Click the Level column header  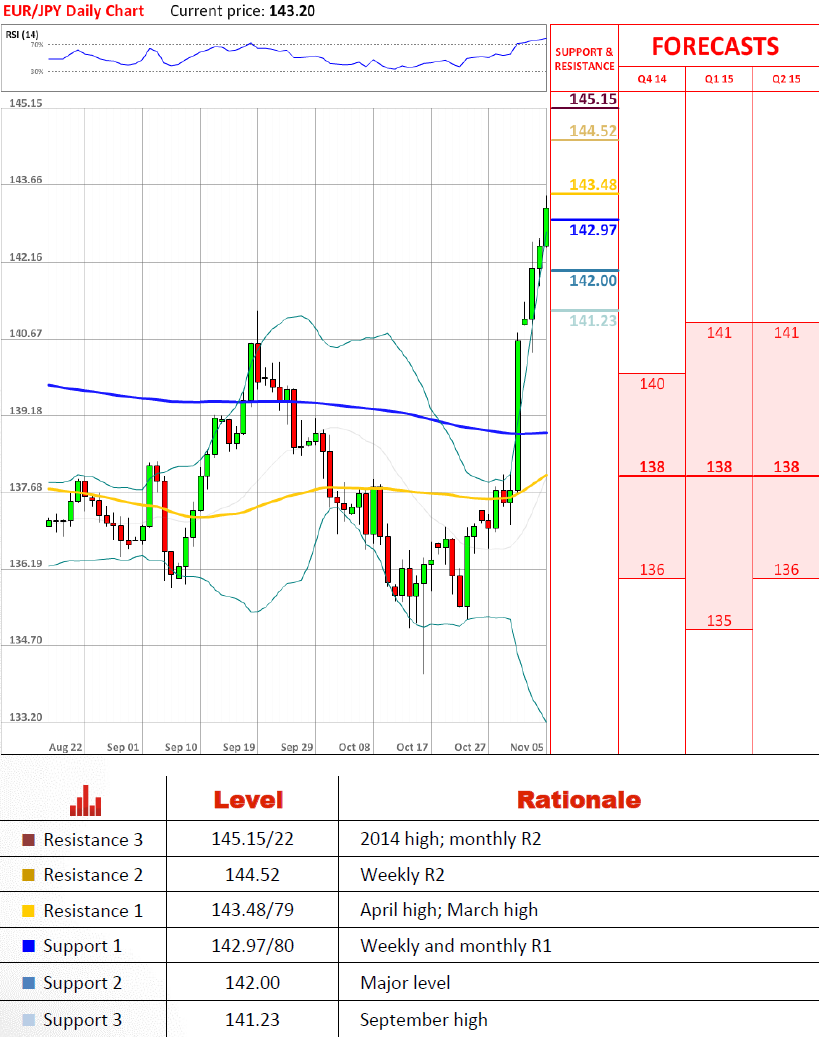click(248, 800)
